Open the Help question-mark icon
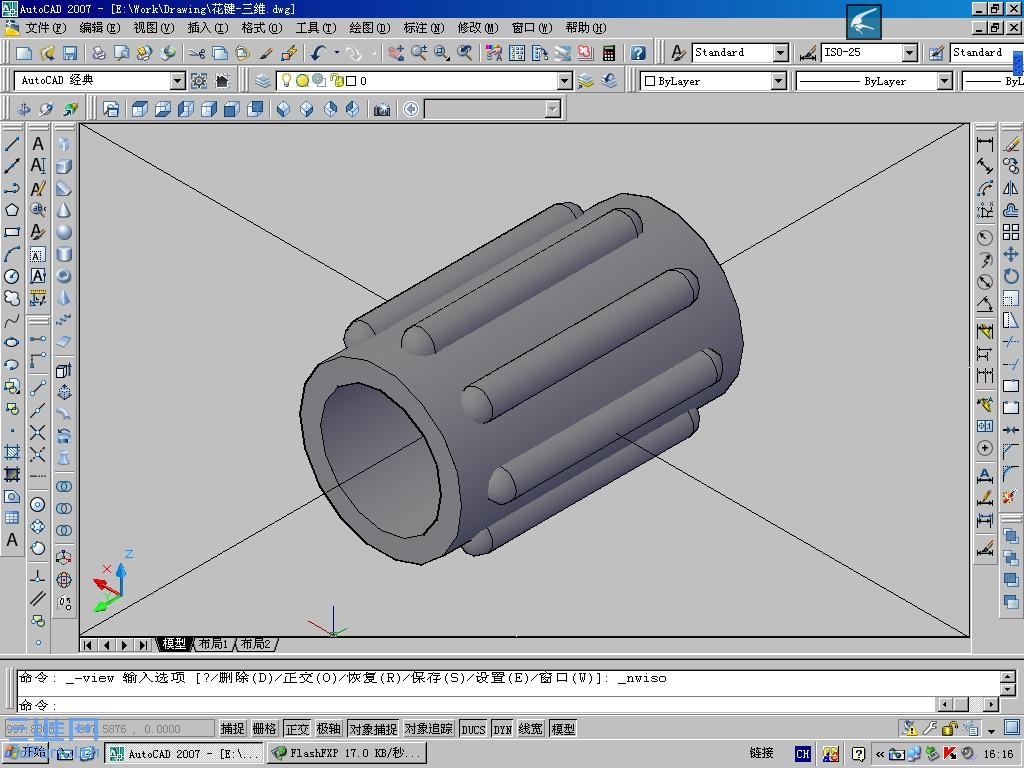1024x768 pixels. click(x=638, y=53)
